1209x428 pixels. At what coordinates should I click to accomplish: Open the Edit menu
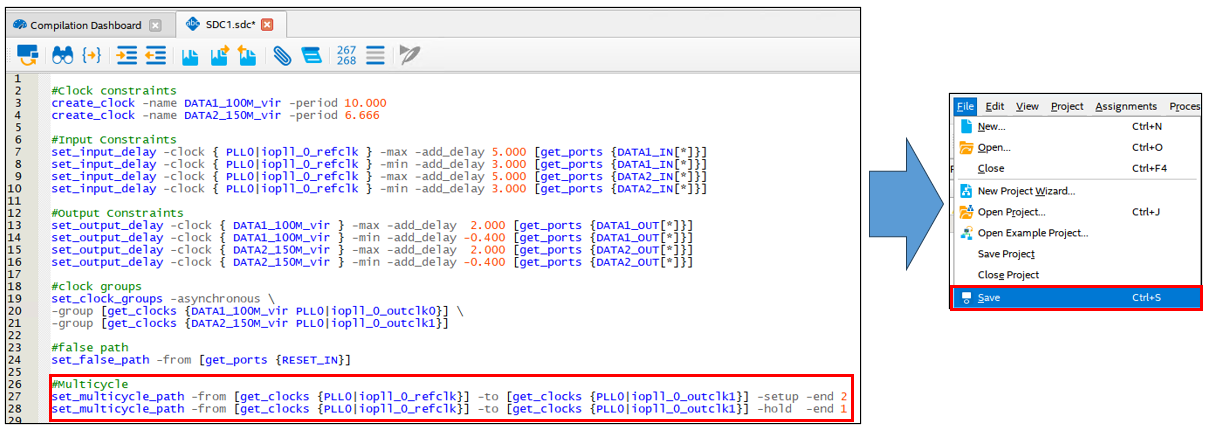click(x=994, y=106)
